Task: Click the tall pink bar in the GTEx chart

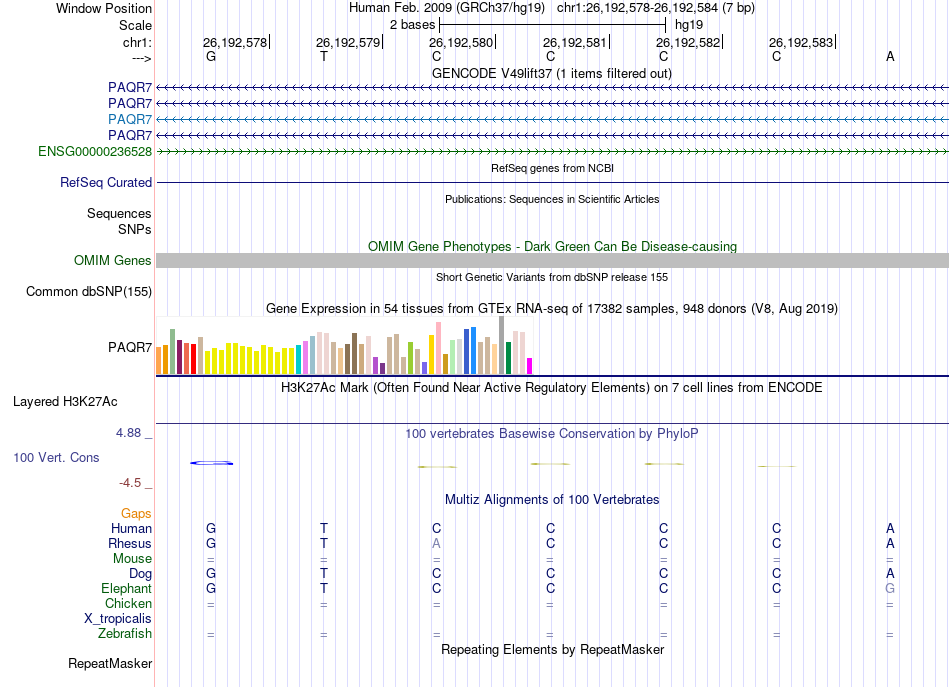Action: click(x=439, y=348)
